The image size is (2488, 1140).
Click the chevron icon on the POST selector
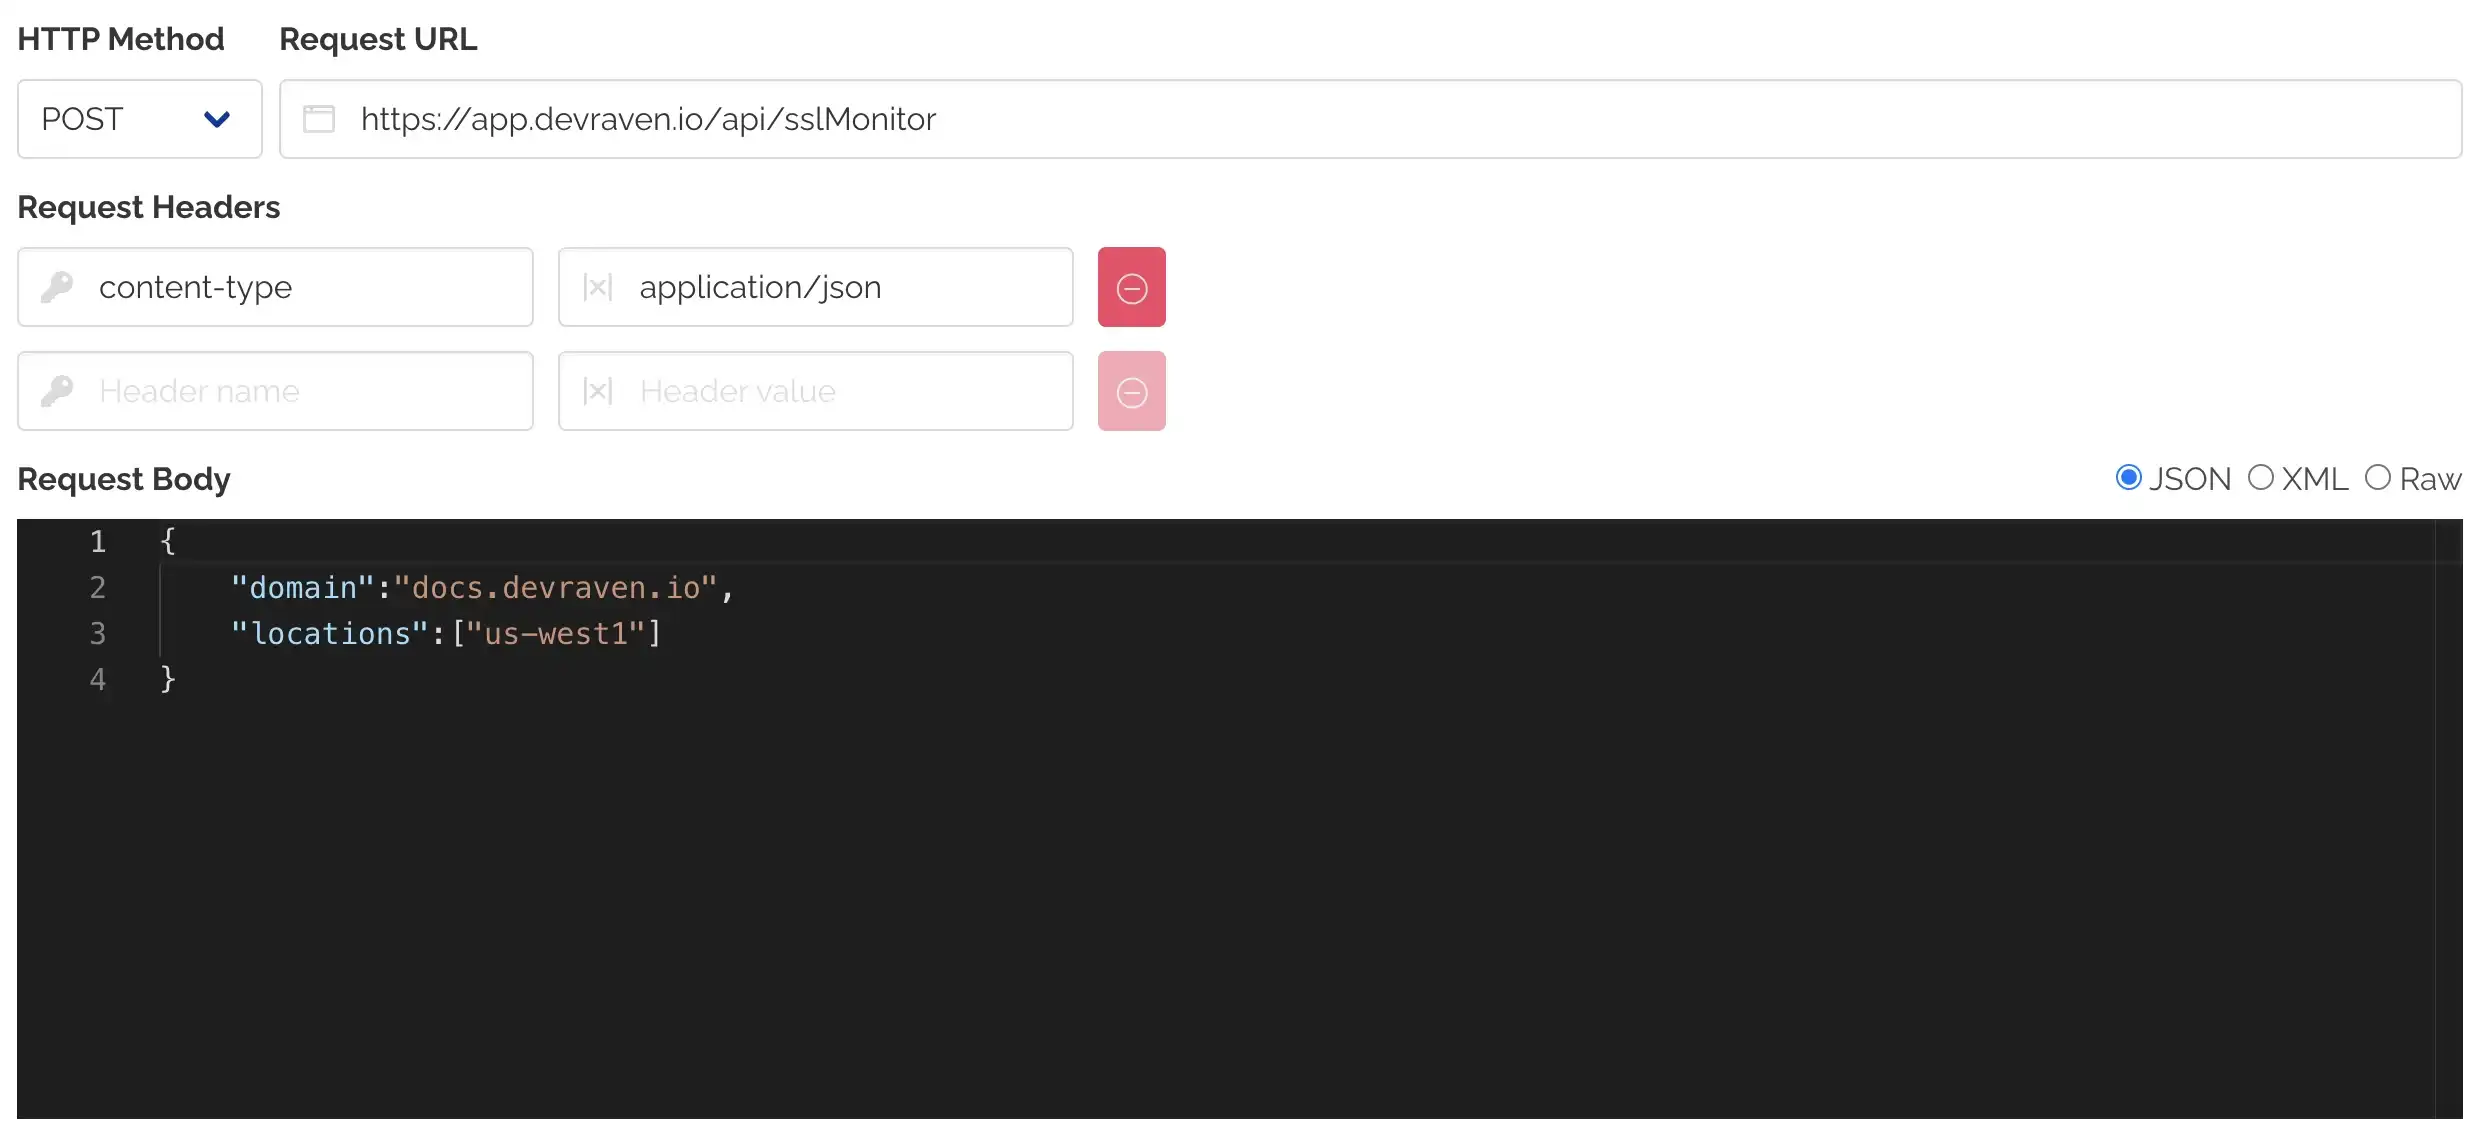217,119
